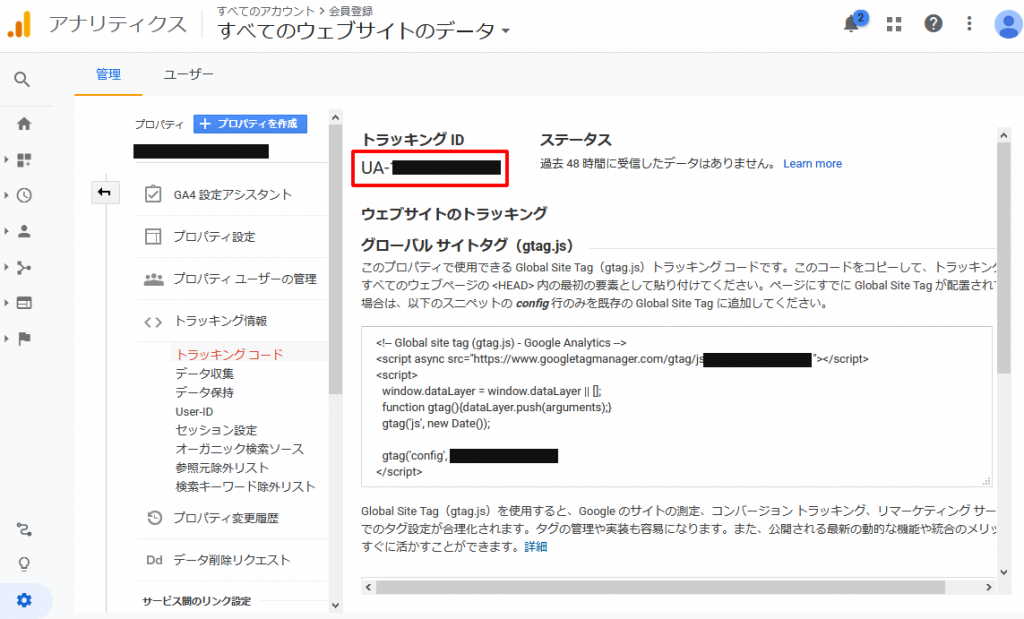Viewport: 1024px width, 619px height.
Task: Open the notifications bell icon
Action: (852, 24)
